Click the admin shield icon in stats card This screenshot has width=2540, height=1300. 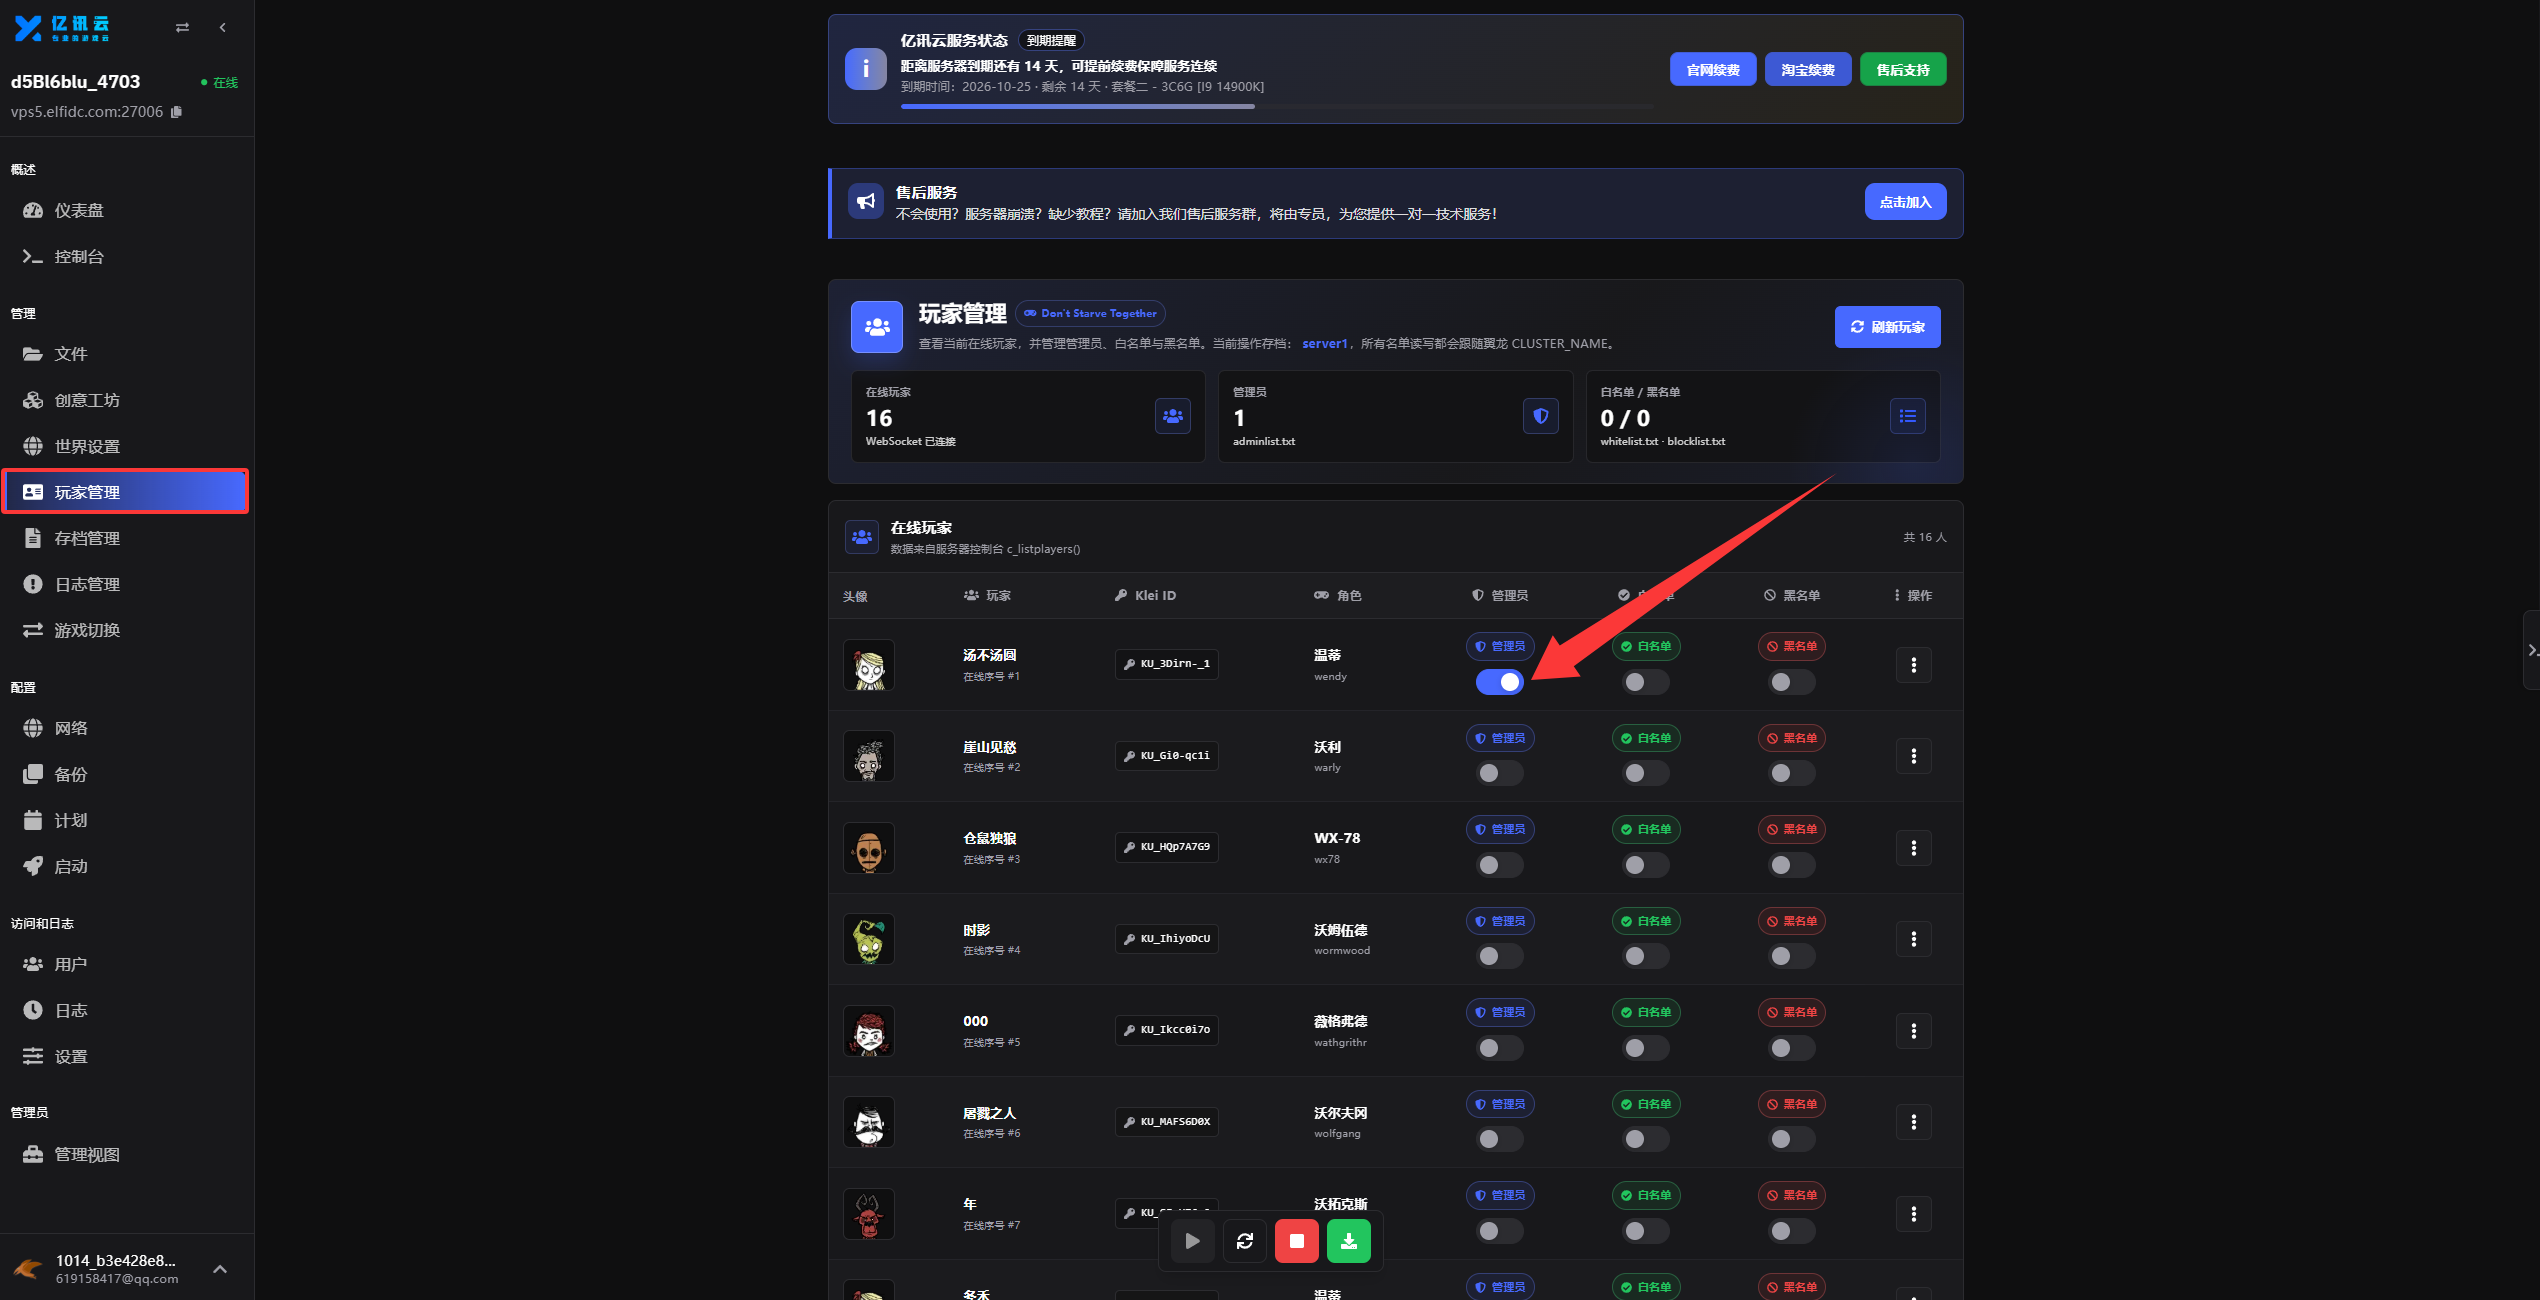pos(1540,416)
